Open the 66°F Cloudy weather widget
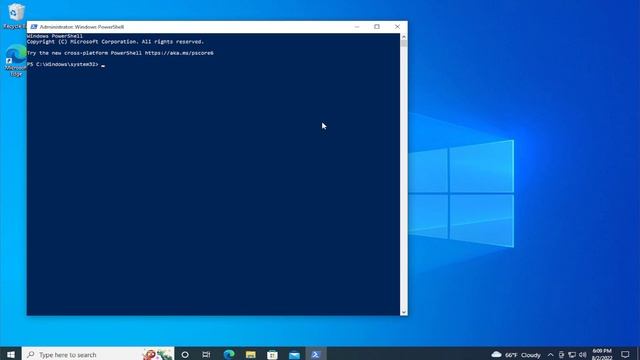This screenshot has width=640, height=360. (516, 354)
